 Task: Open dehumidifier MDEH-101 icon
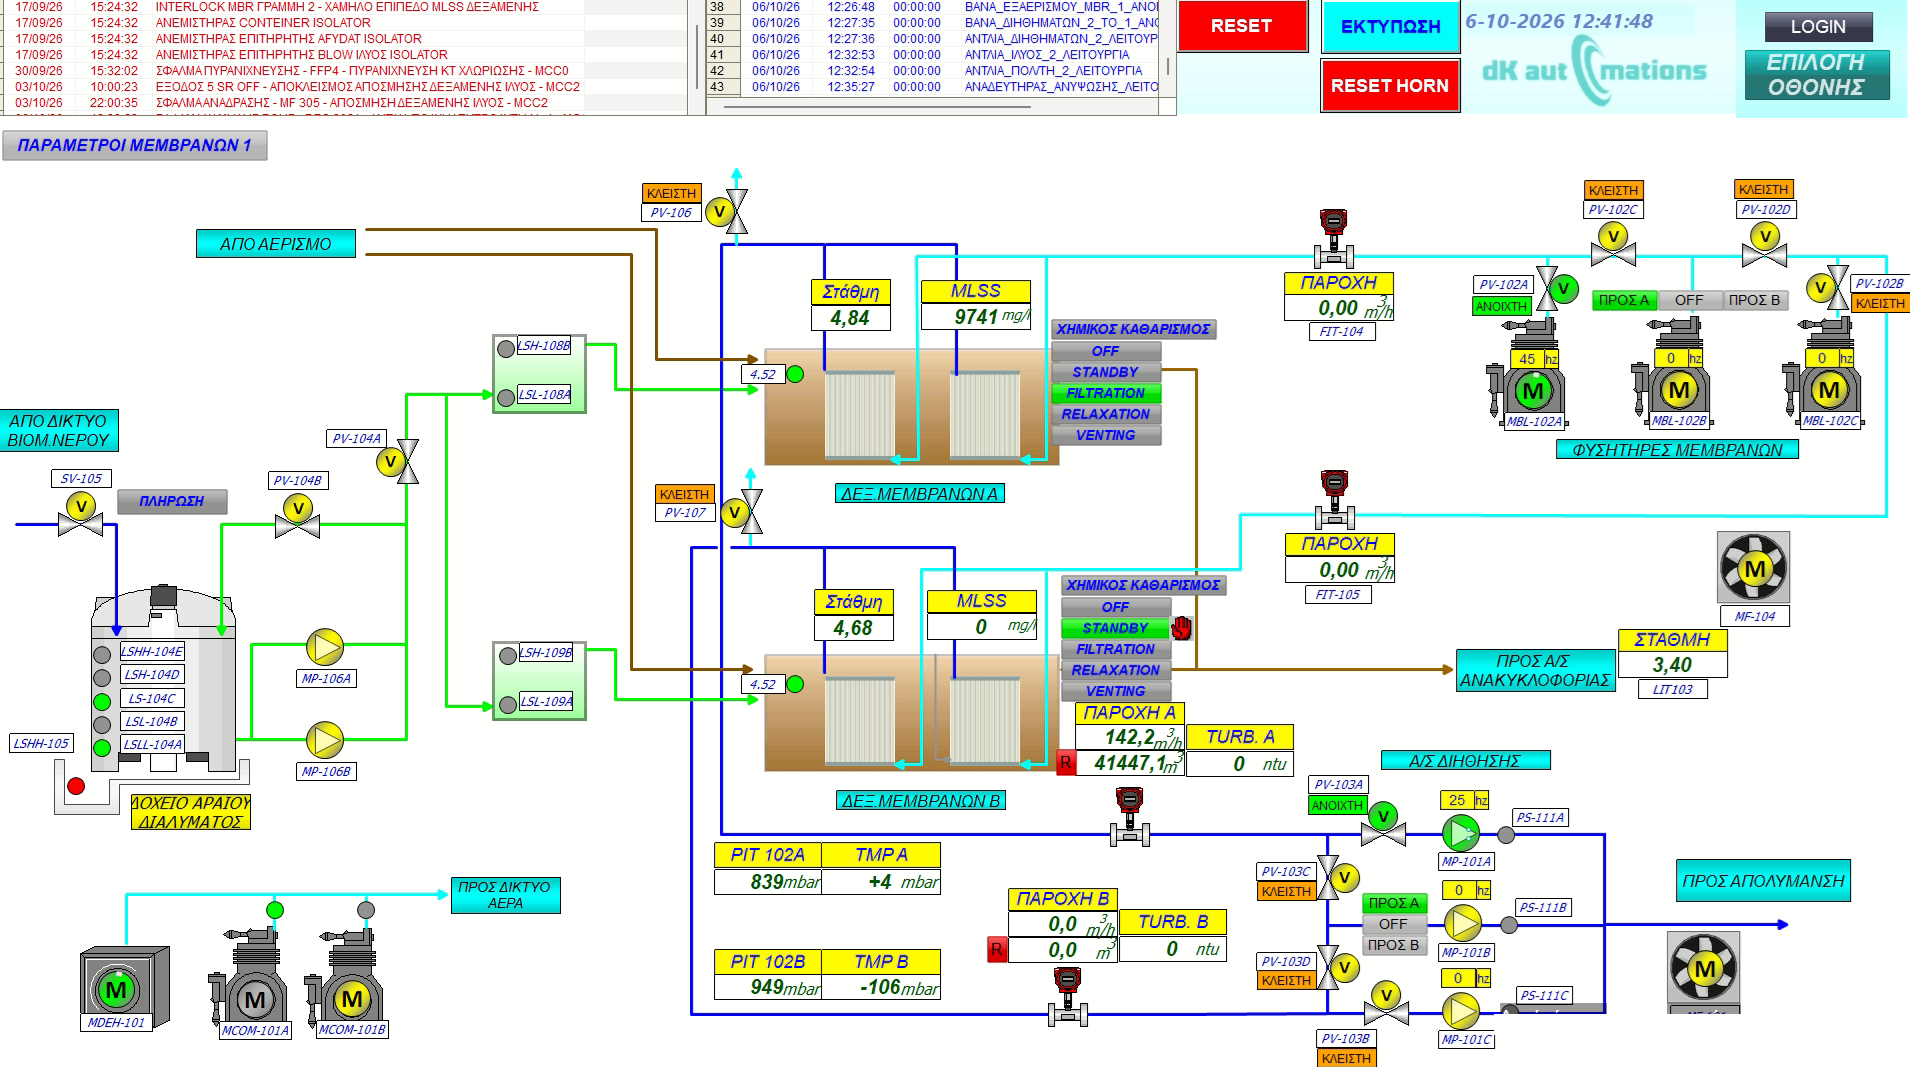point(117,990)
